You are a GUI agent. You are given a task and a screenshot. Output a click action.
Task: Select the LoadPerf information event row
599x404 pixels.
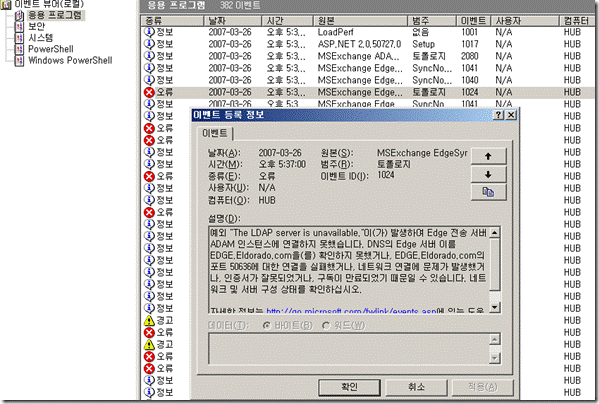click(367, 32)
